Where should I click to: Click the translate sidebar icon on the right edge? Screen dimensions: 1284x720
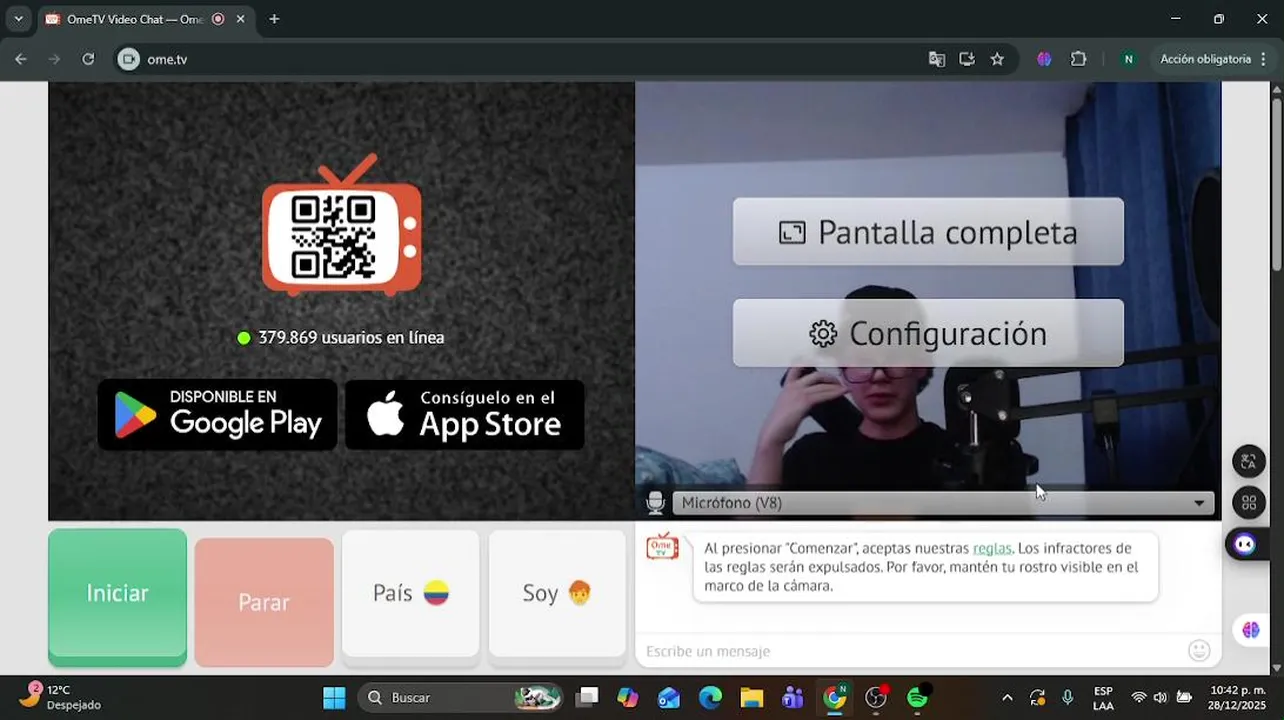(1248, 461)
